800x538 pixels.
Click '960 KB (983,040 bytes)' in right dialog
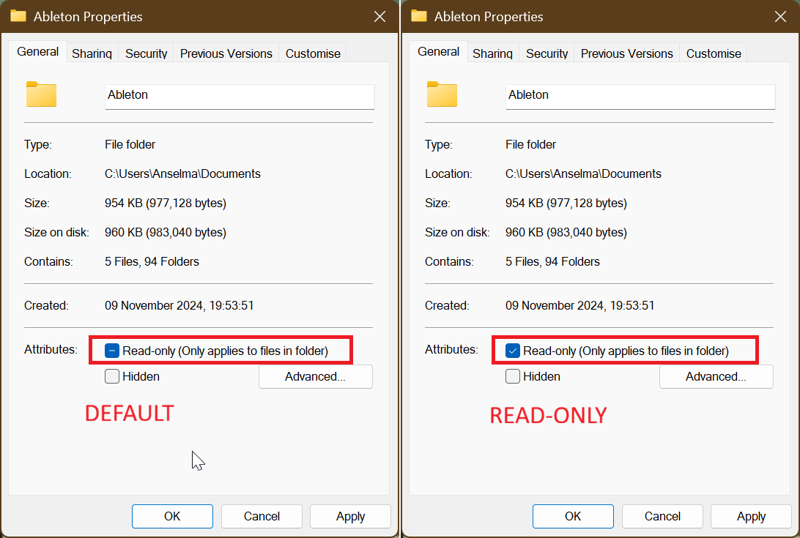click(566, 232)
